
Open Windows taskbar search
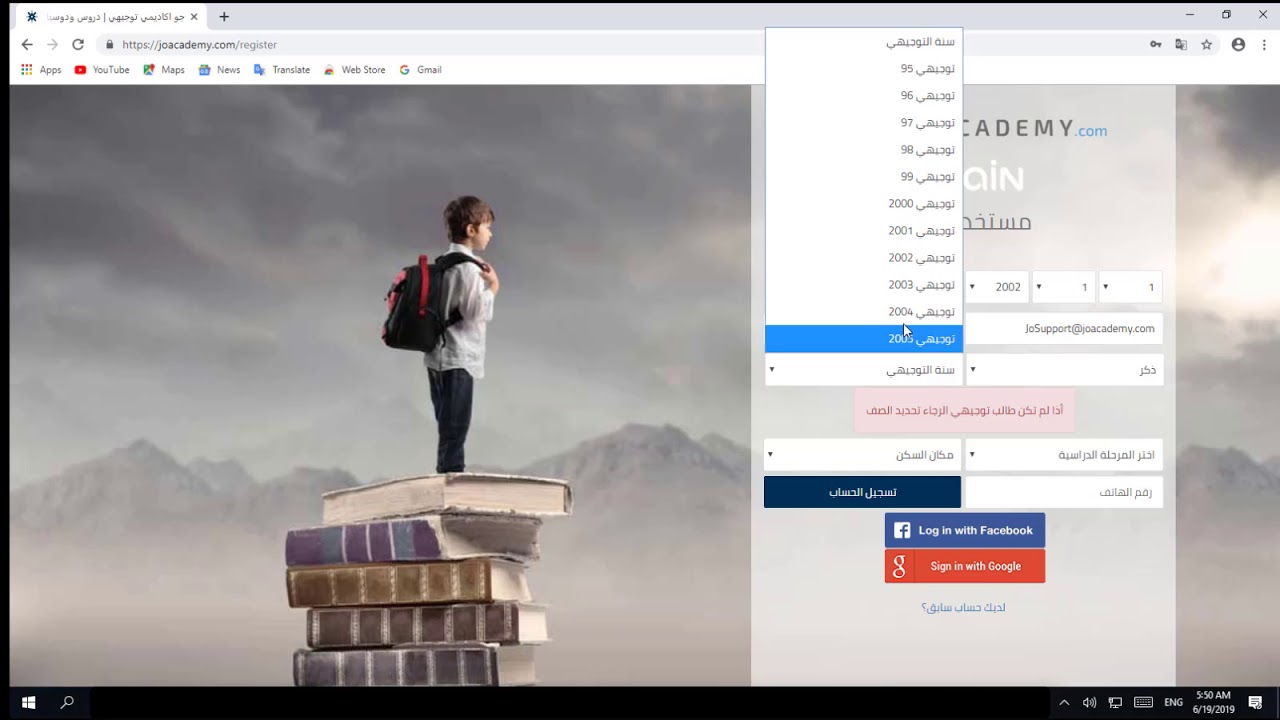coord(67,702)
